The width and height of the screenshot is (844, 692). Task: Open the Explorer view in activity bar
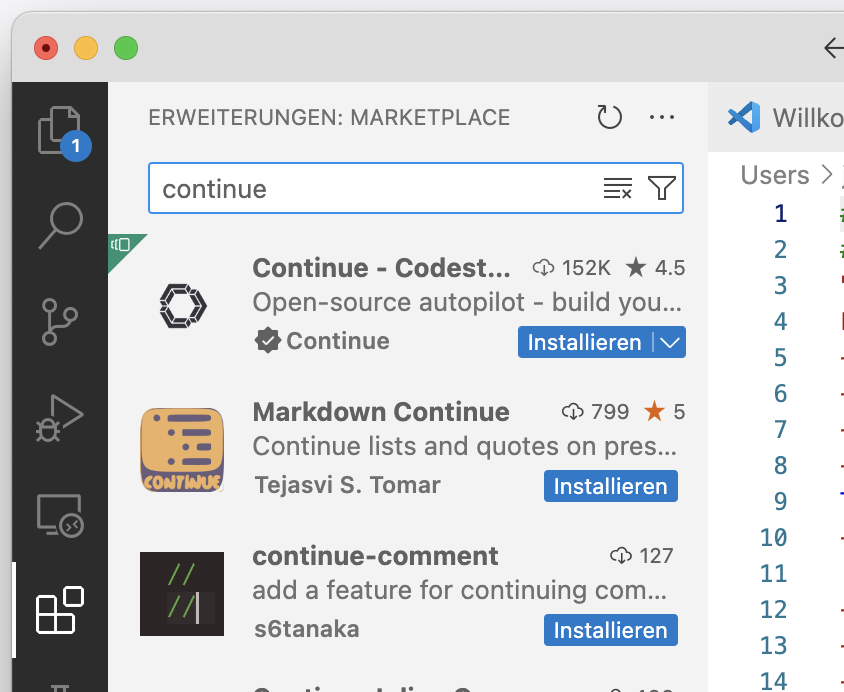[x=60, y=130]
